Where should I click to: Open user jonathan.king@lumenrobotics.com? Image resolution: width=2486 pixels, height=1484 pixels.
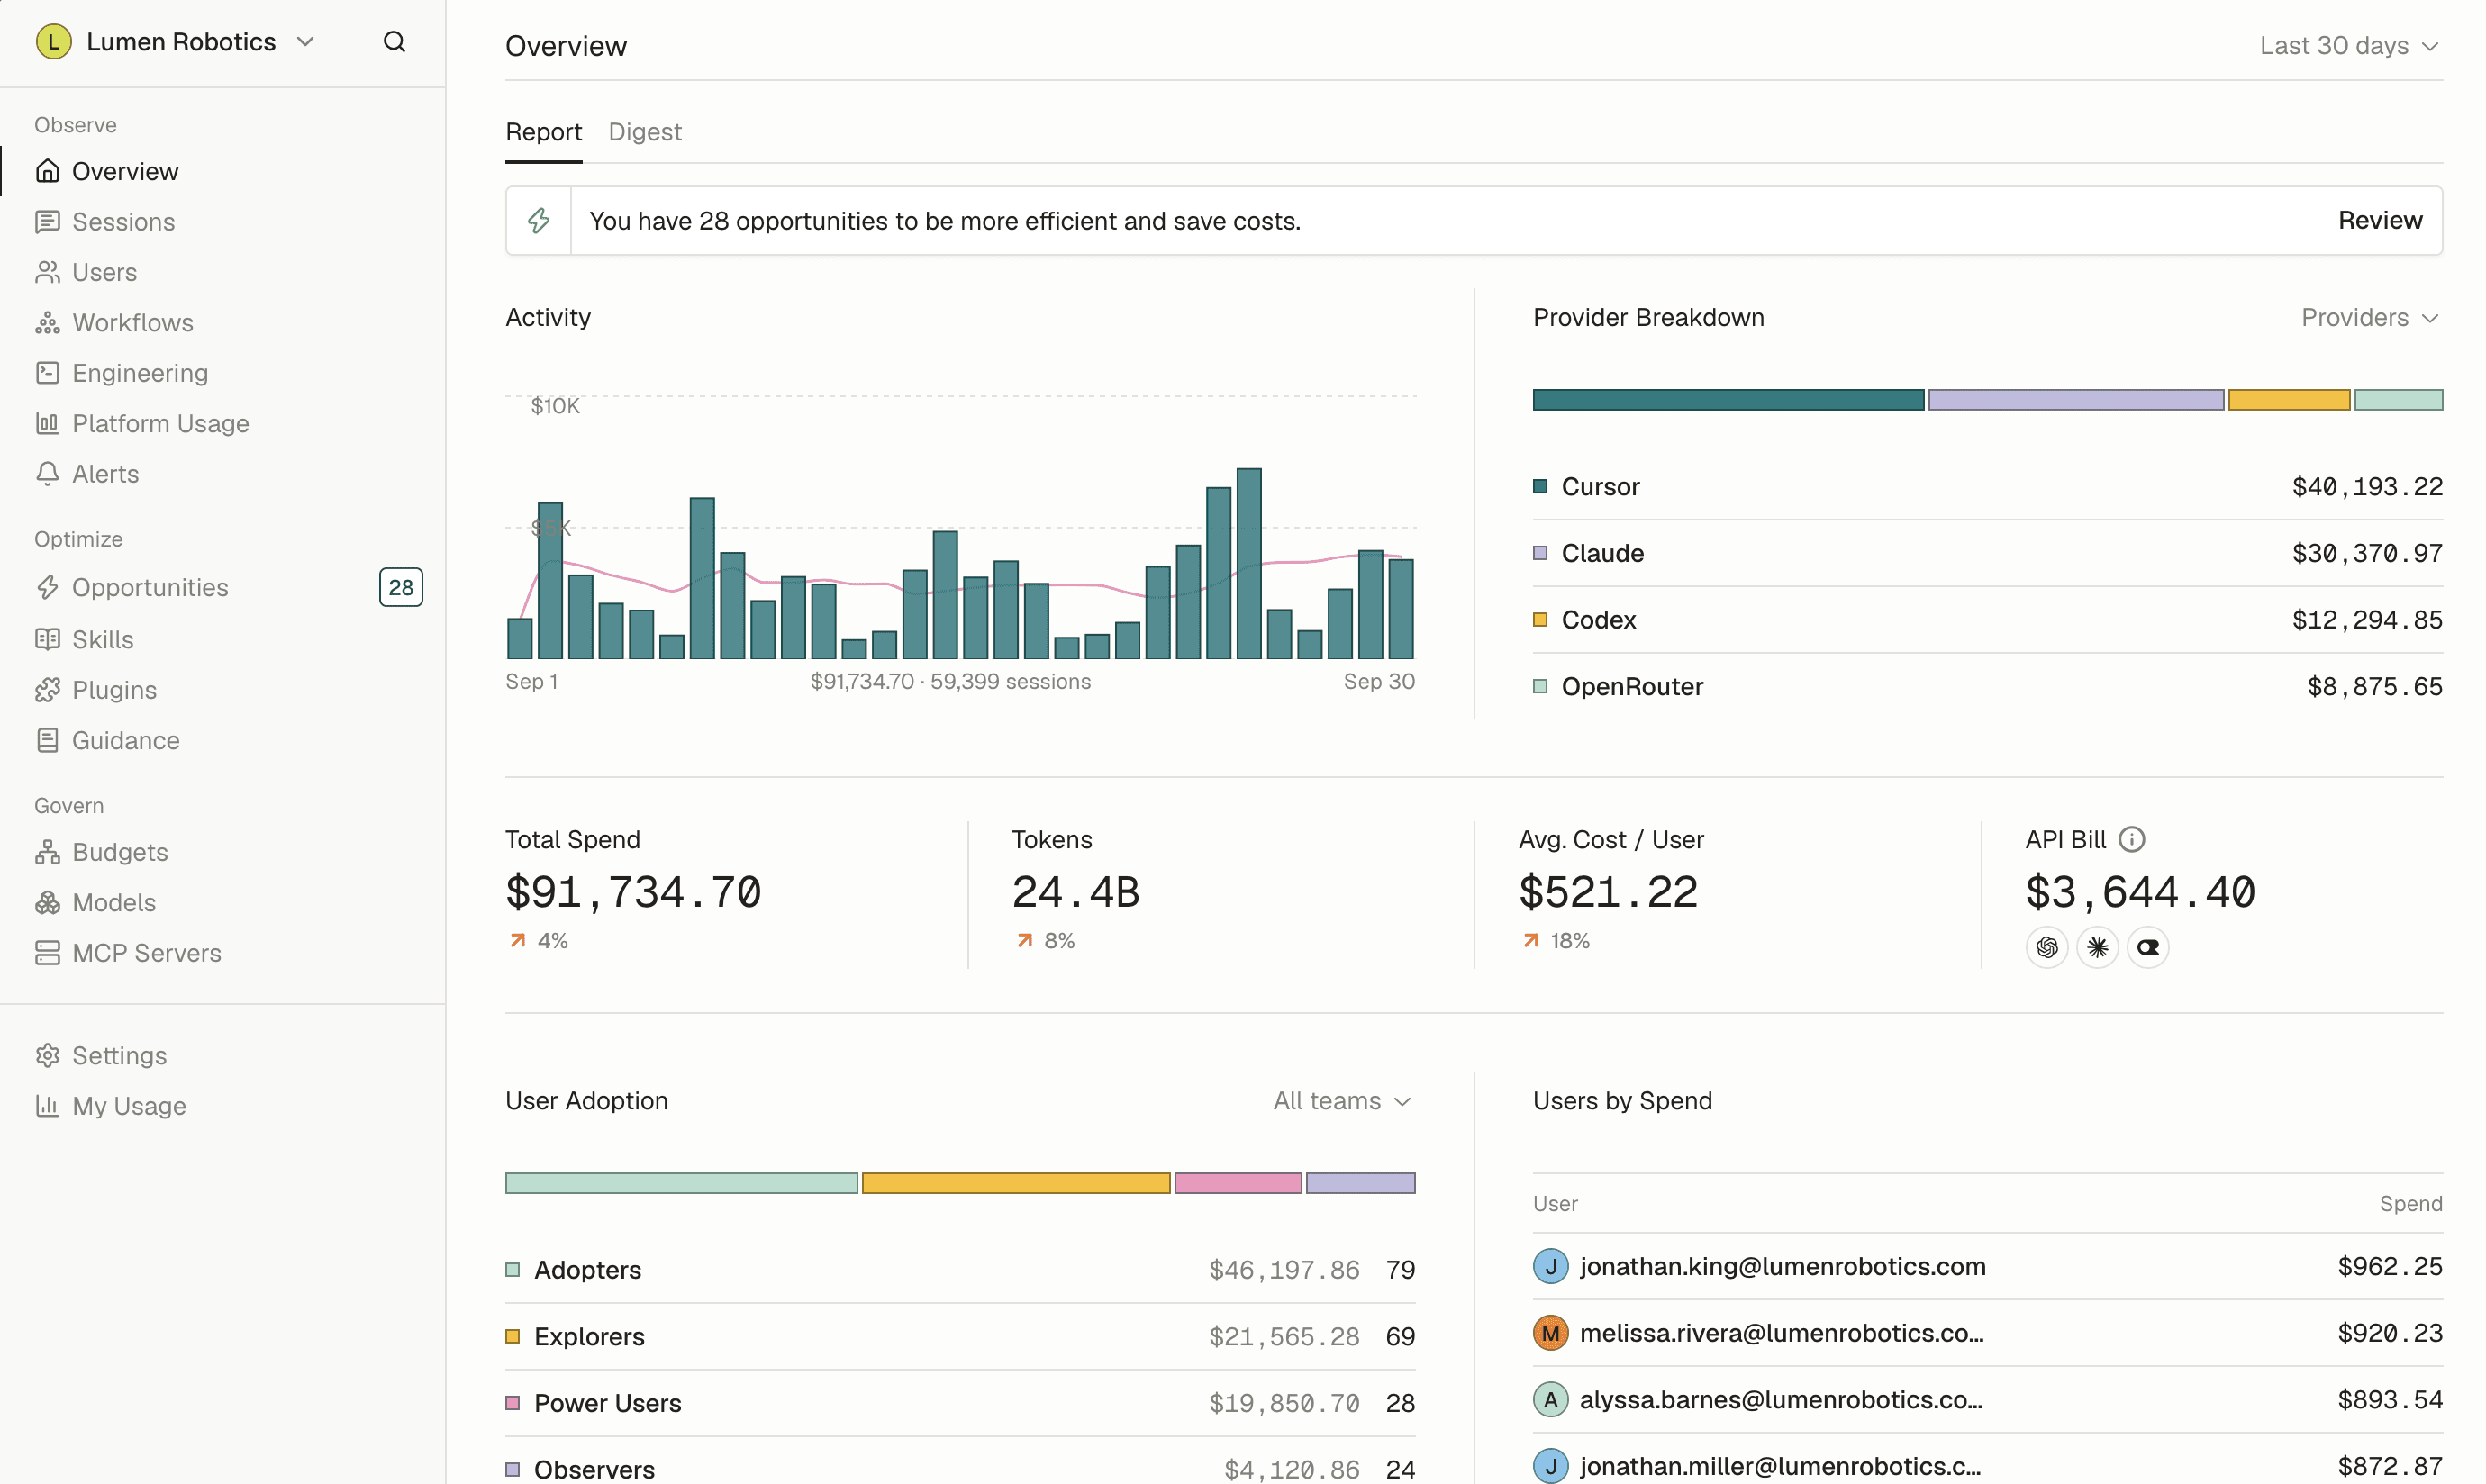tap(1988, 1267)
